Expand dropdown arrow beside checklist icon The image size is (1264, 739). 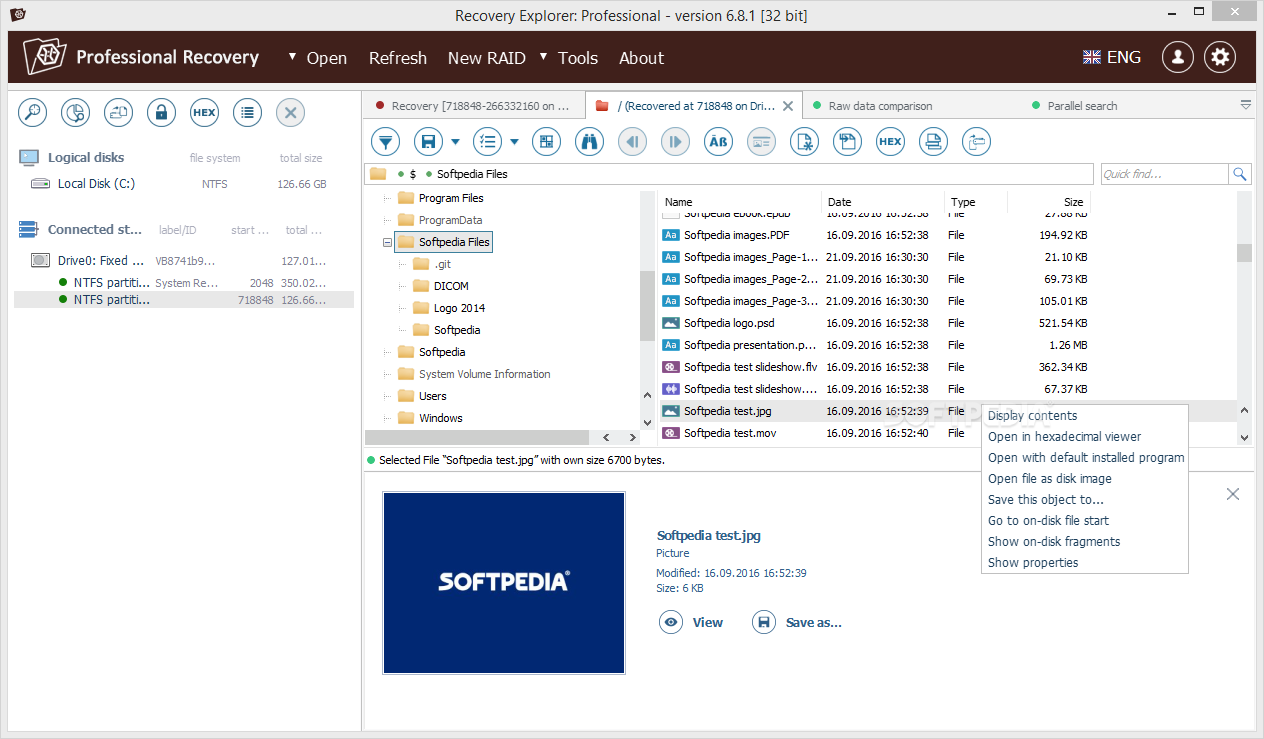click(514, 142)
